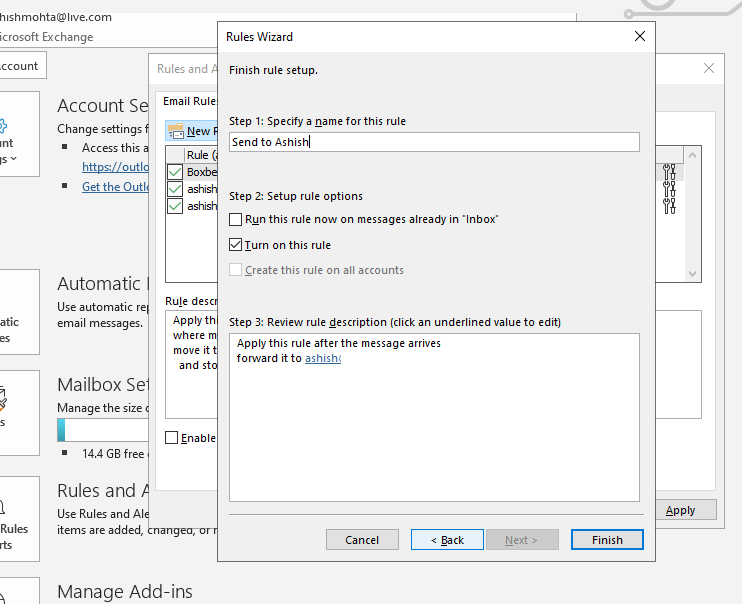
Task: Toggle the Boxbe rule checkbox
Action: click(x=175, y=172)
